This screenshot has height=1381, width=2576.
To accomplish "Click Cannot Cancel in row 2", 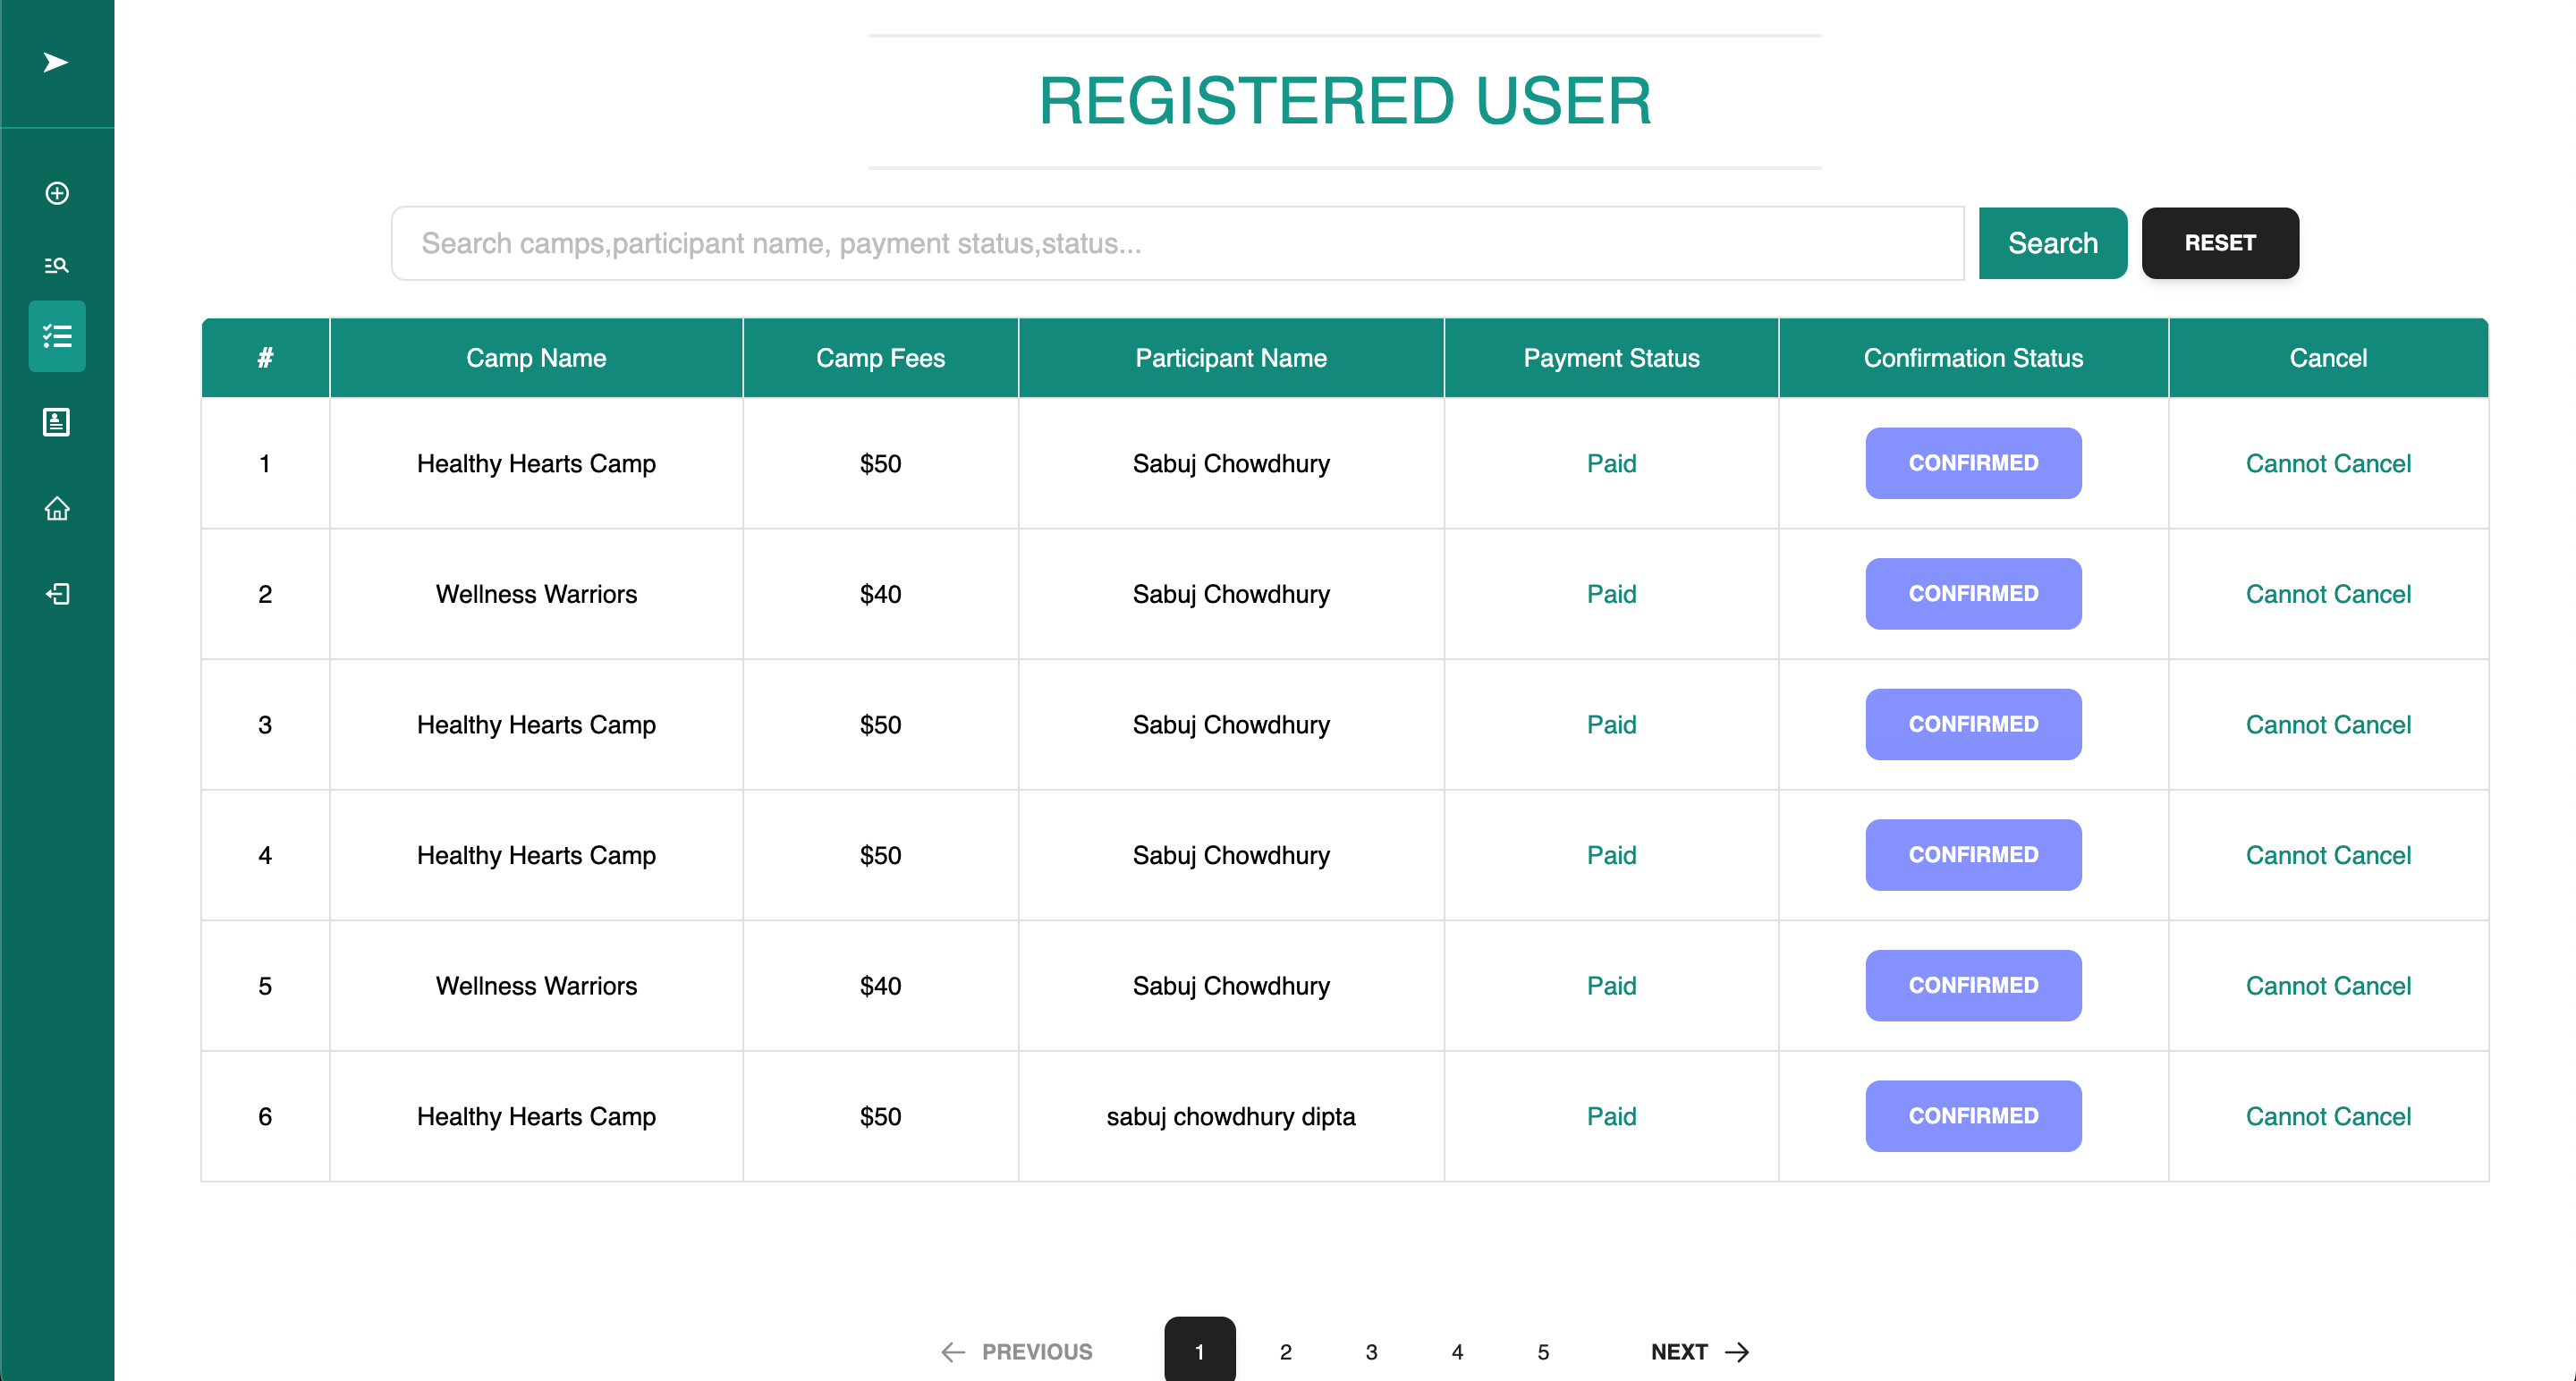I will tap(2327, 594).
